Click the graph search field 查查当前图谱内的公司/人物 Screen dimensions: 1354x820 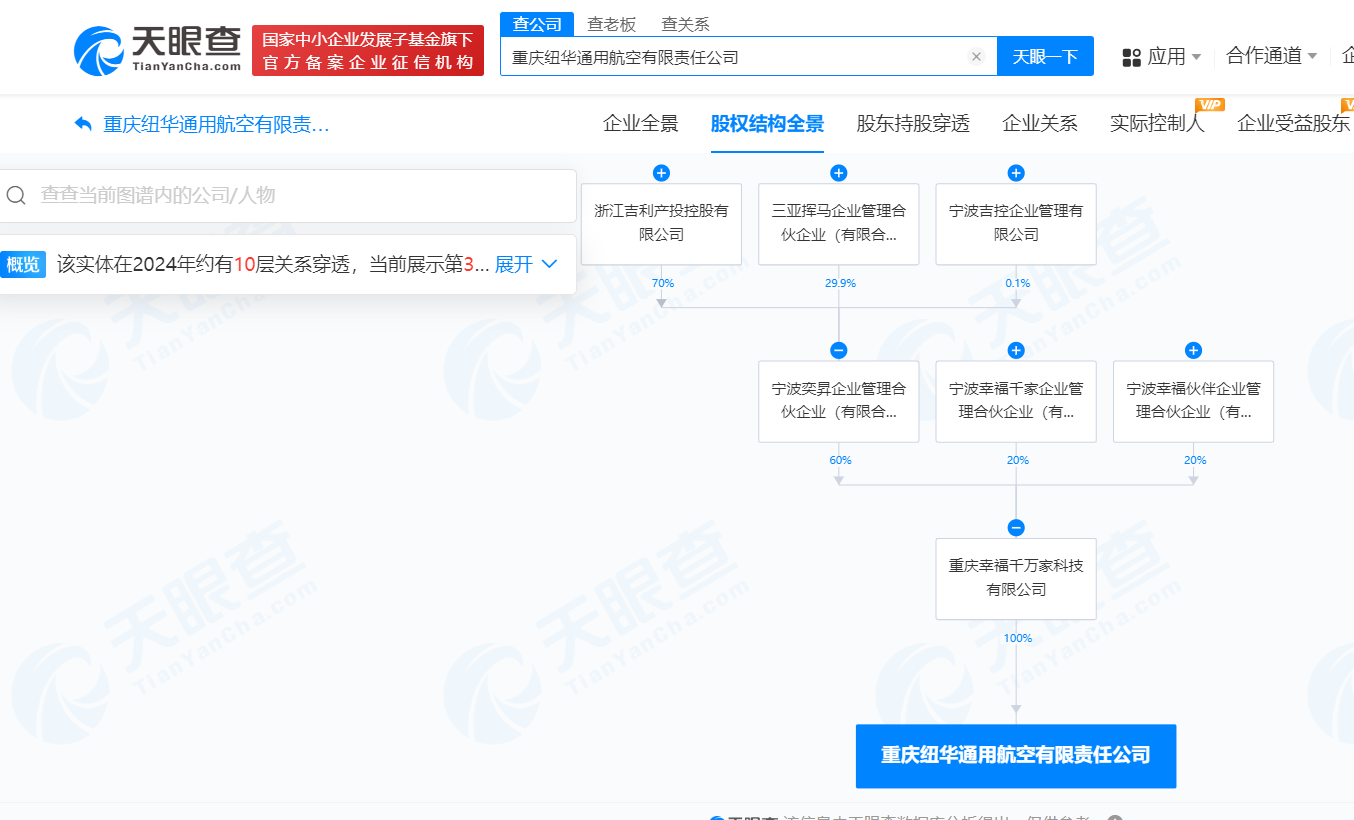coord(288,195)
